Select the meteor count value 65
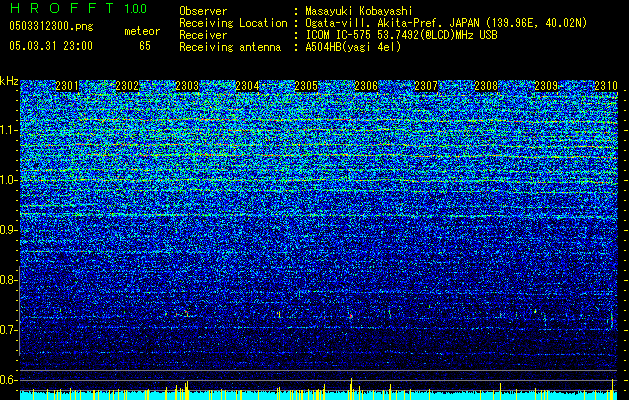 [x=145, y=46]
